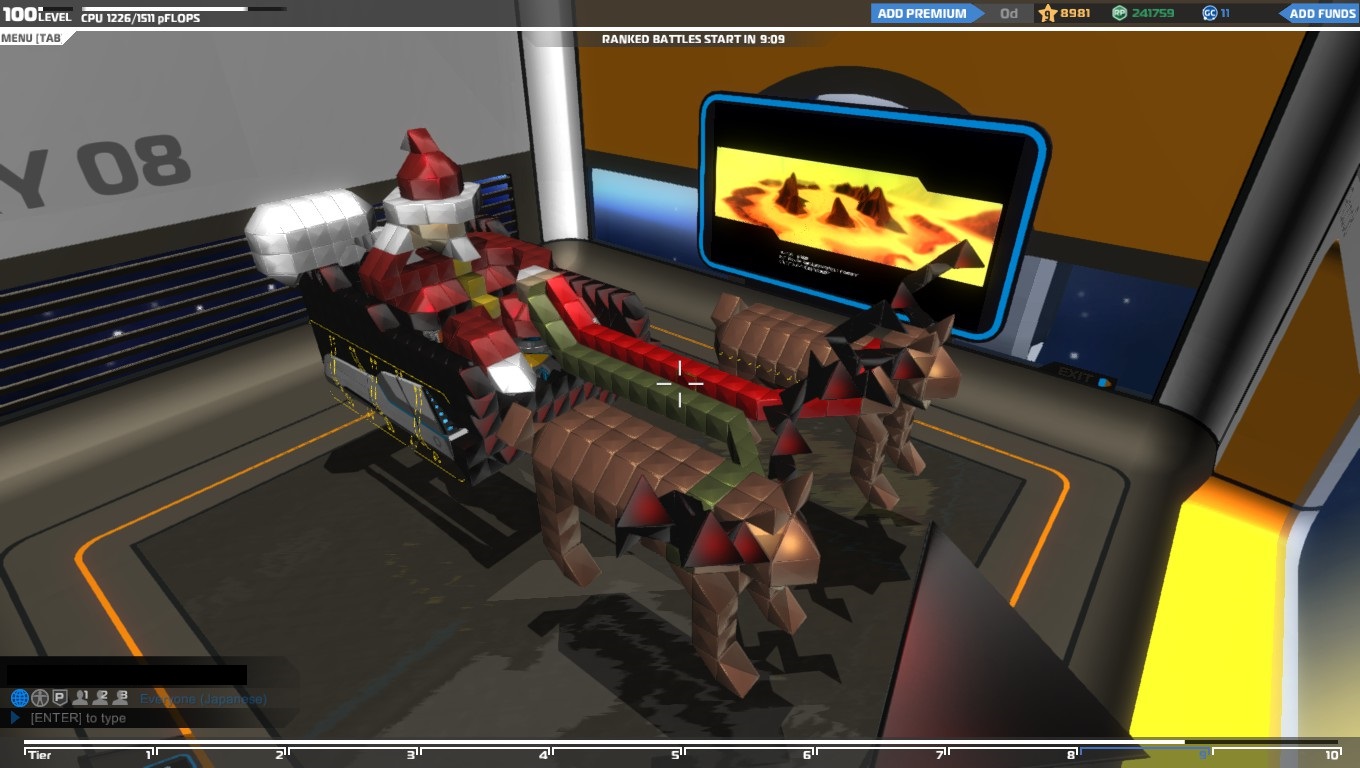Select chat channel user 2 icon
Screen dimensions: 1360x768
click(101, 697)
